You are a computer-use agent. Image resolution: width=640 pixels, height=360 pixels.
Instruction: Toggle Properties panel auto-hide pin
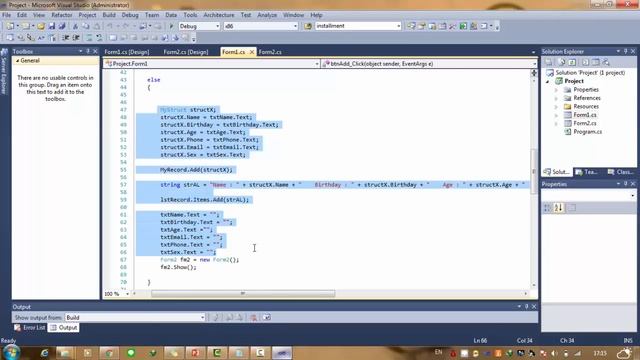point(626,184)
